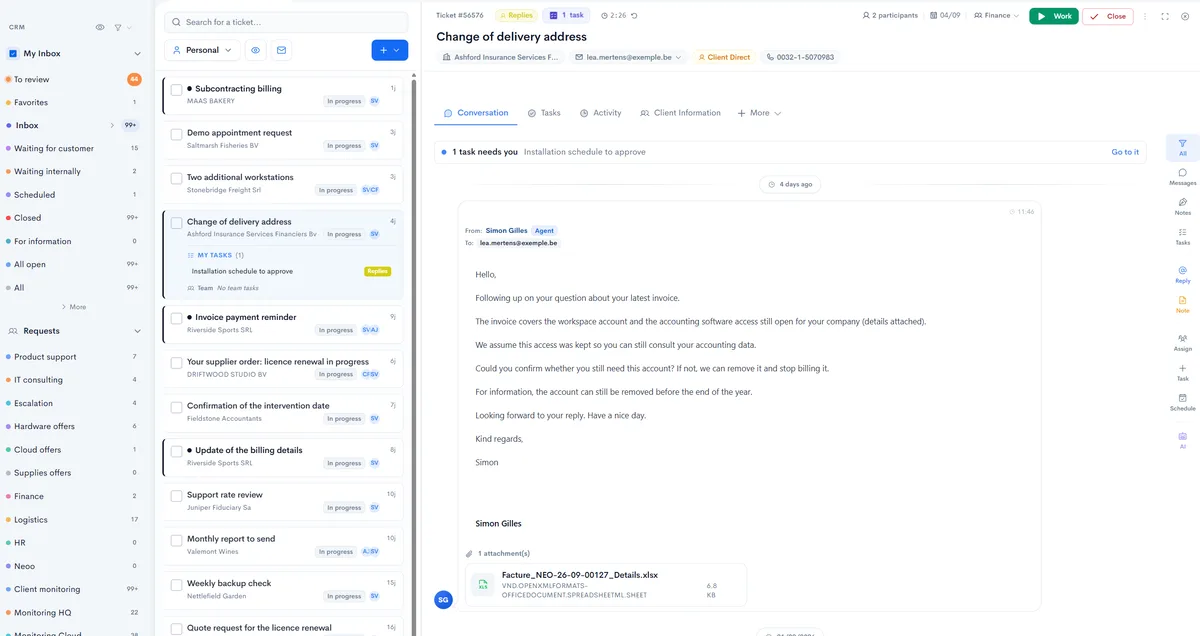Expand the Inbox folder arrow
Screen dimensions: 1200x636
click(112, 126)
